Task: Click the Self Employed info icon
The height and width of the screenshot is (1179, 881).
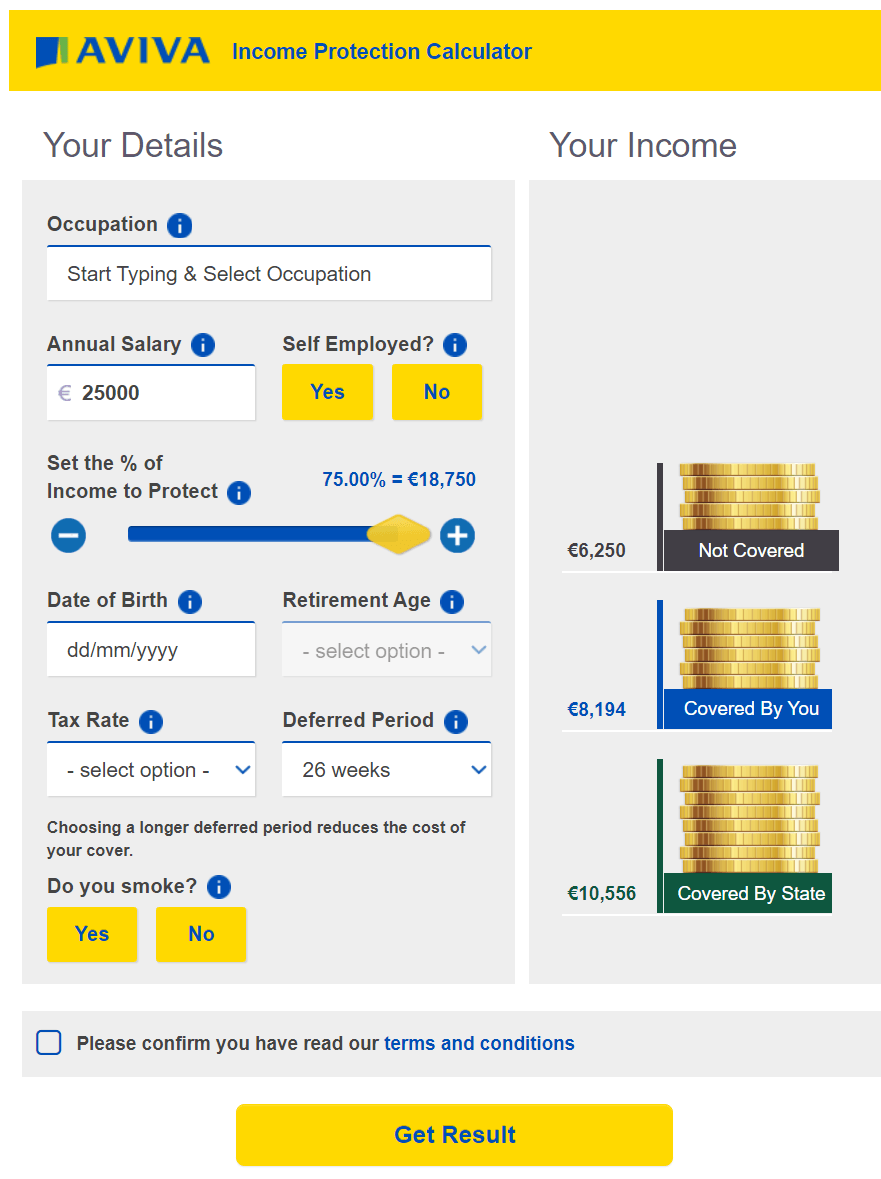Action: (x=455, y=345)
